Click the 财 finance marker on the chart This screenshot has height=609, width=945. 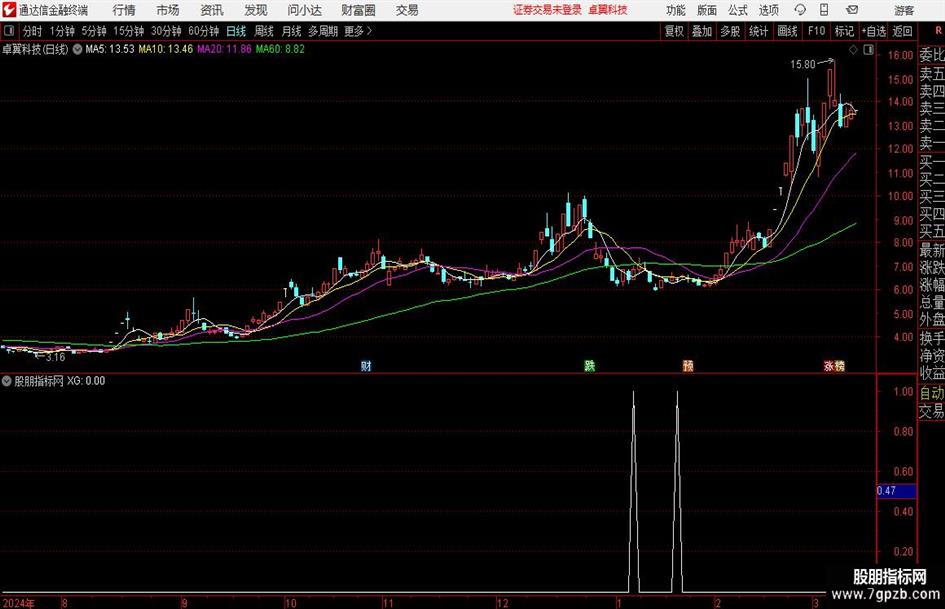pyautogui.click(x=366, y=365)
